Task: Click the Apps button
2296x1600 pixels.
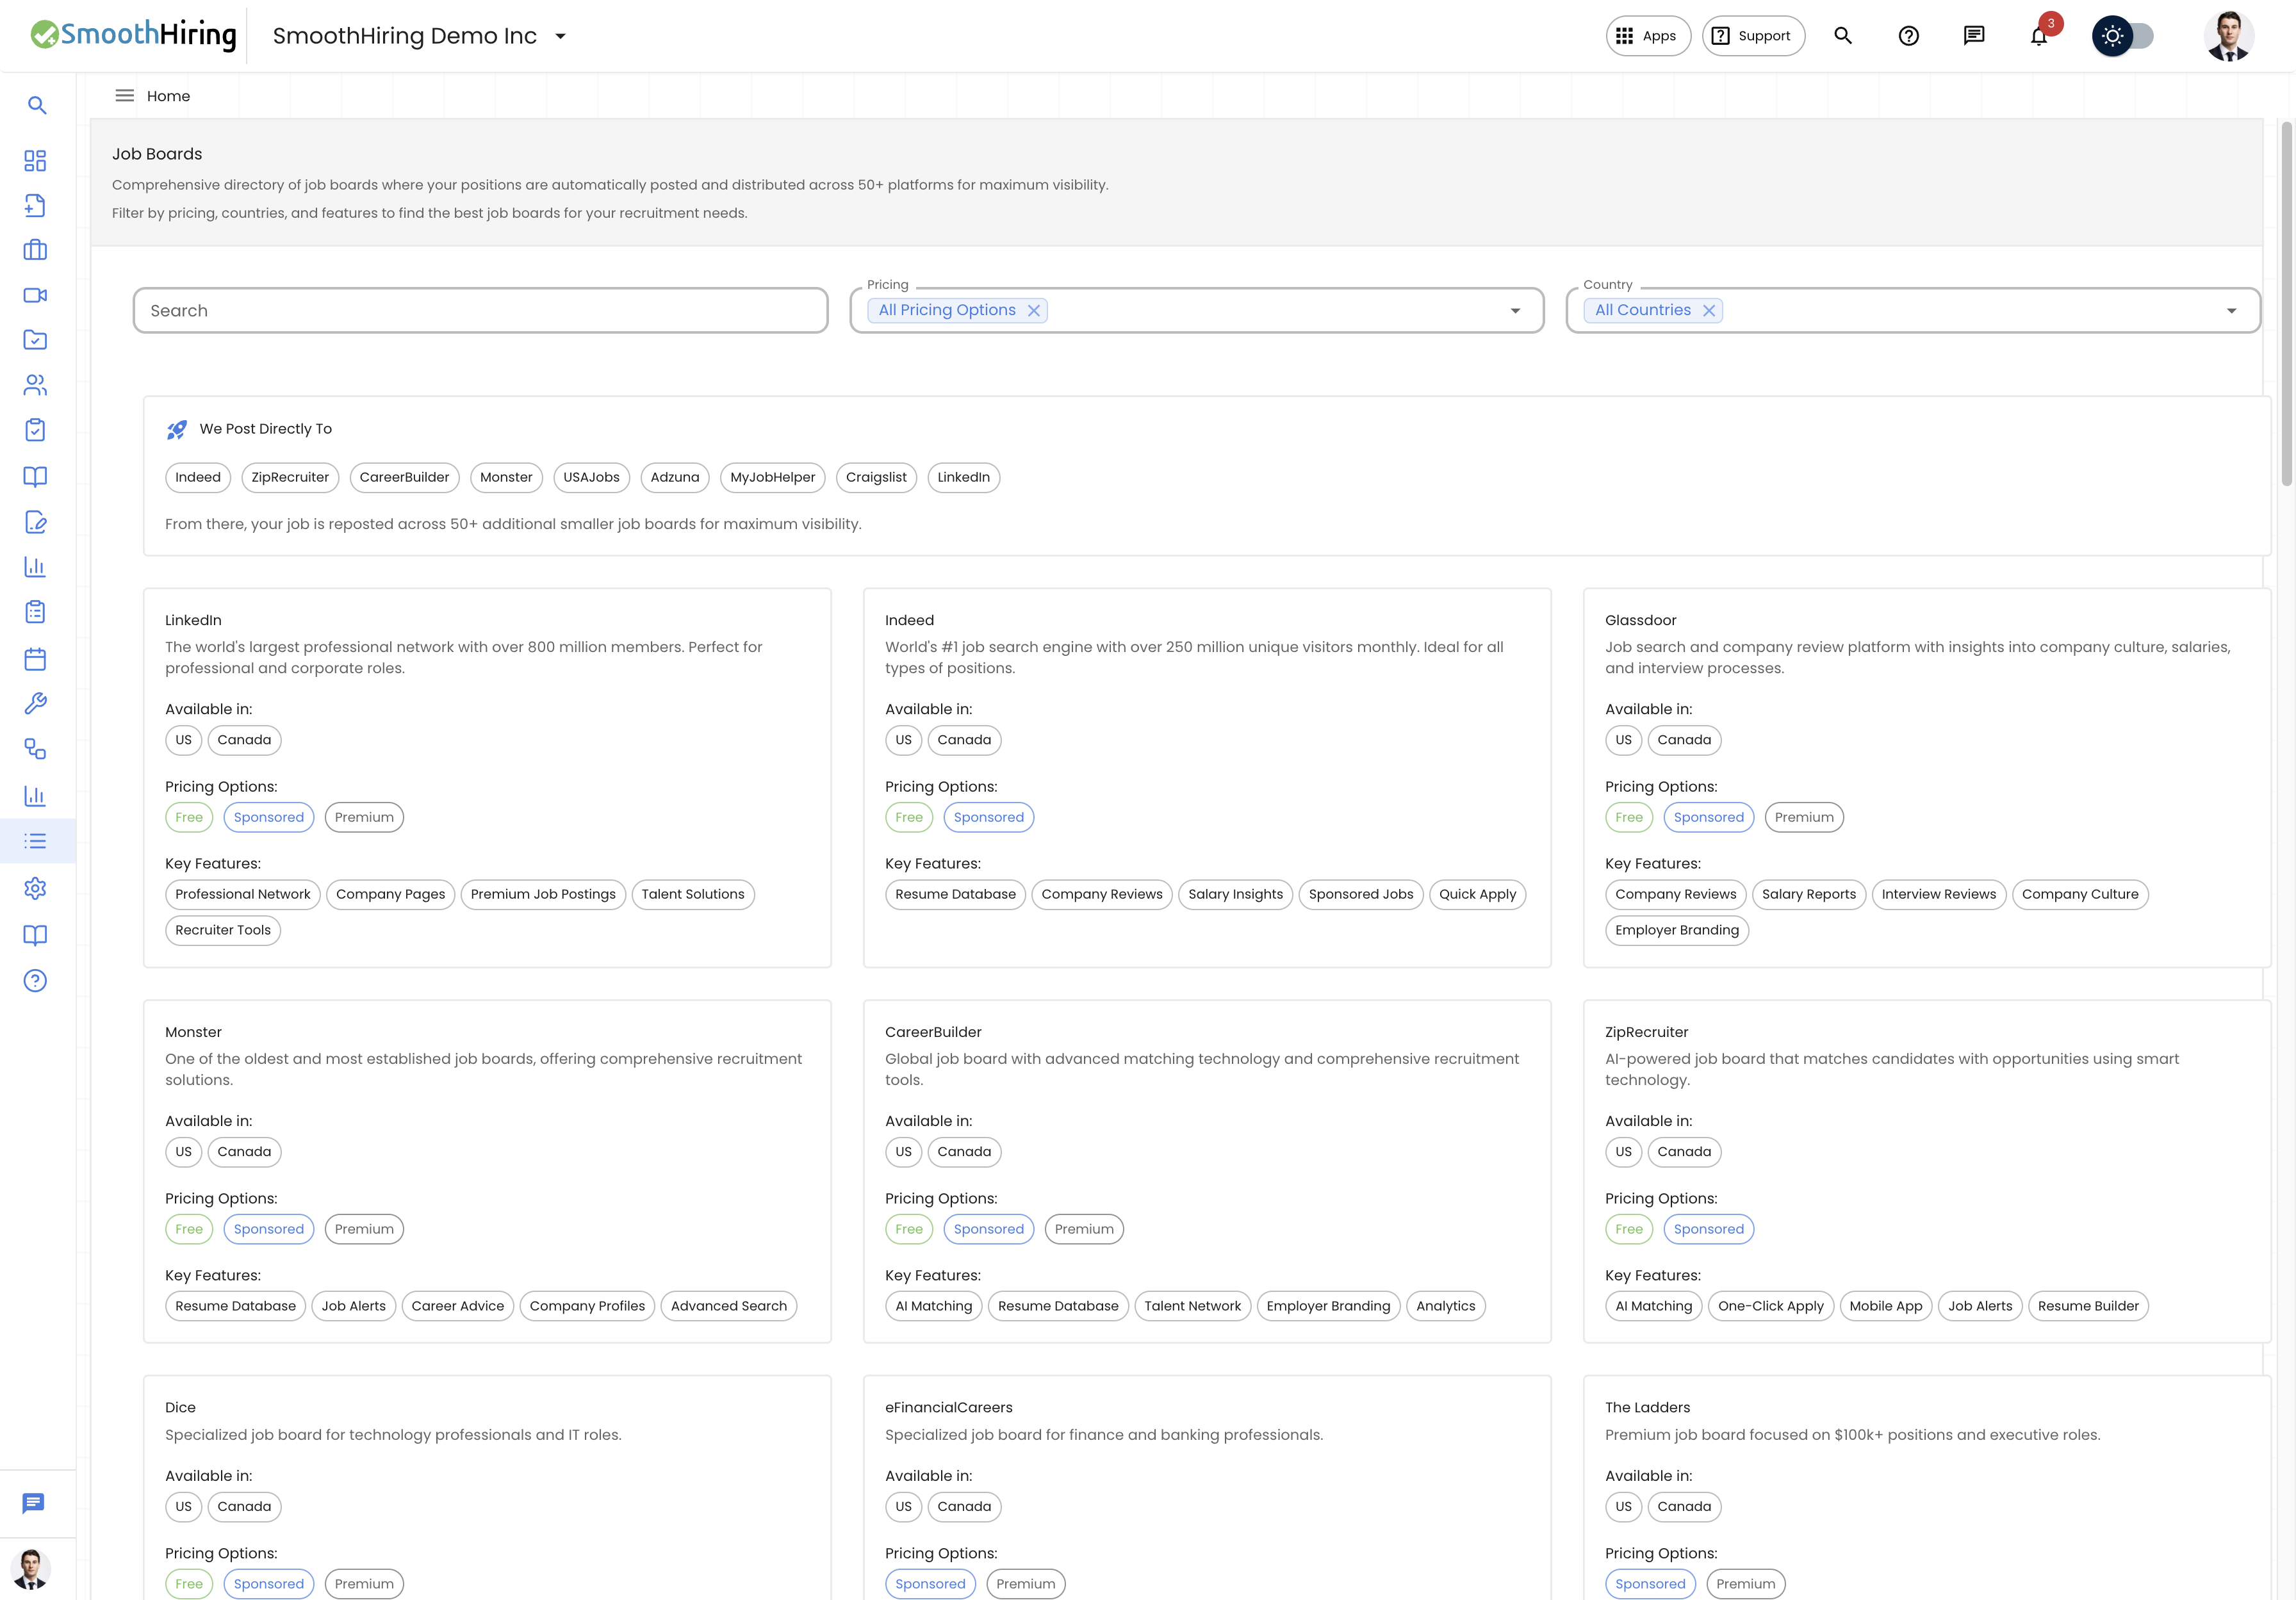Action: [x=1648, y=36]
